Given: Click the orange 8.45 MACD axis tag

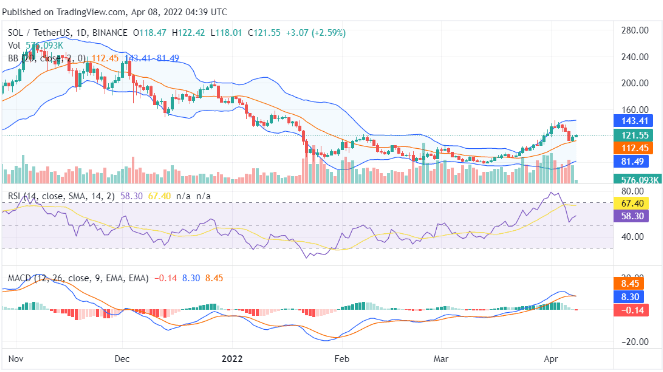Looking at the screenshot, I should pyautogui.click(x=629, y=284).
